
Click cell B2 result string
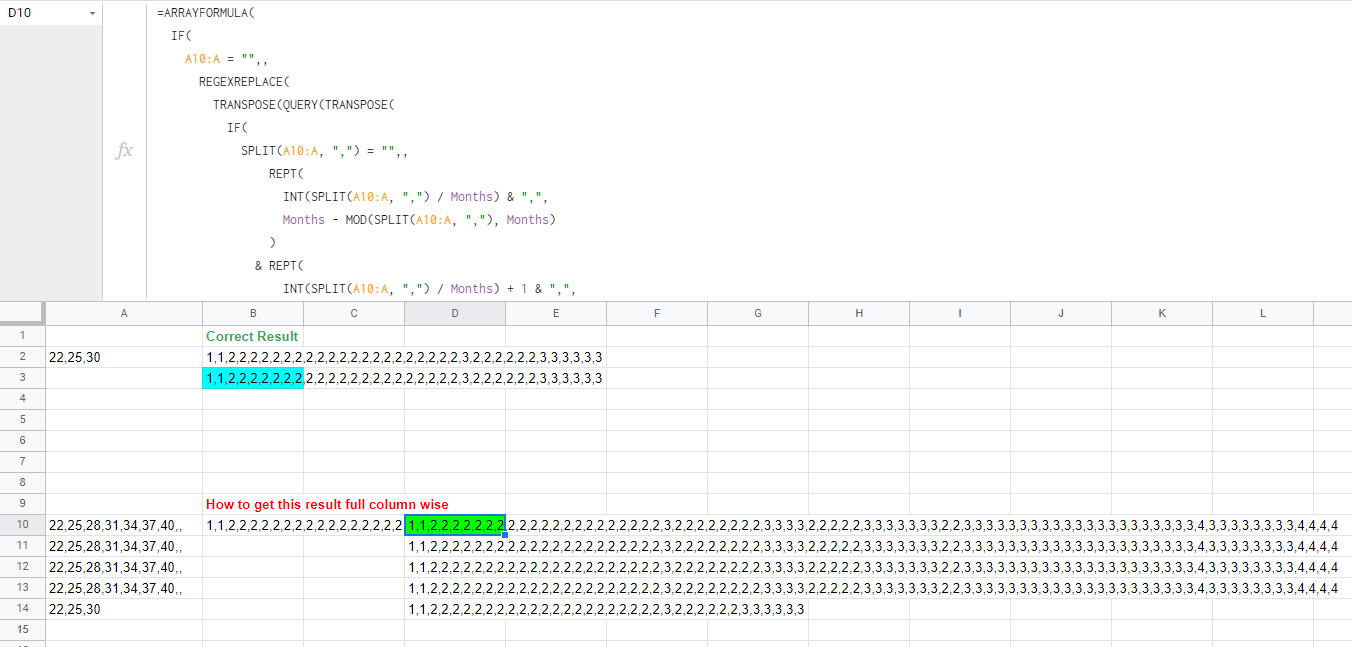[404, 357]
